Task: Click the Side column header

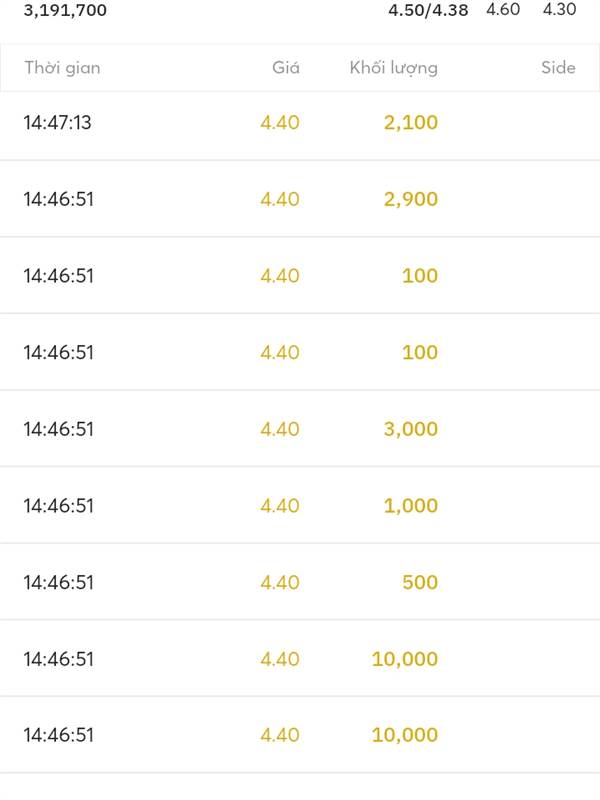Action: coord(558,67)
